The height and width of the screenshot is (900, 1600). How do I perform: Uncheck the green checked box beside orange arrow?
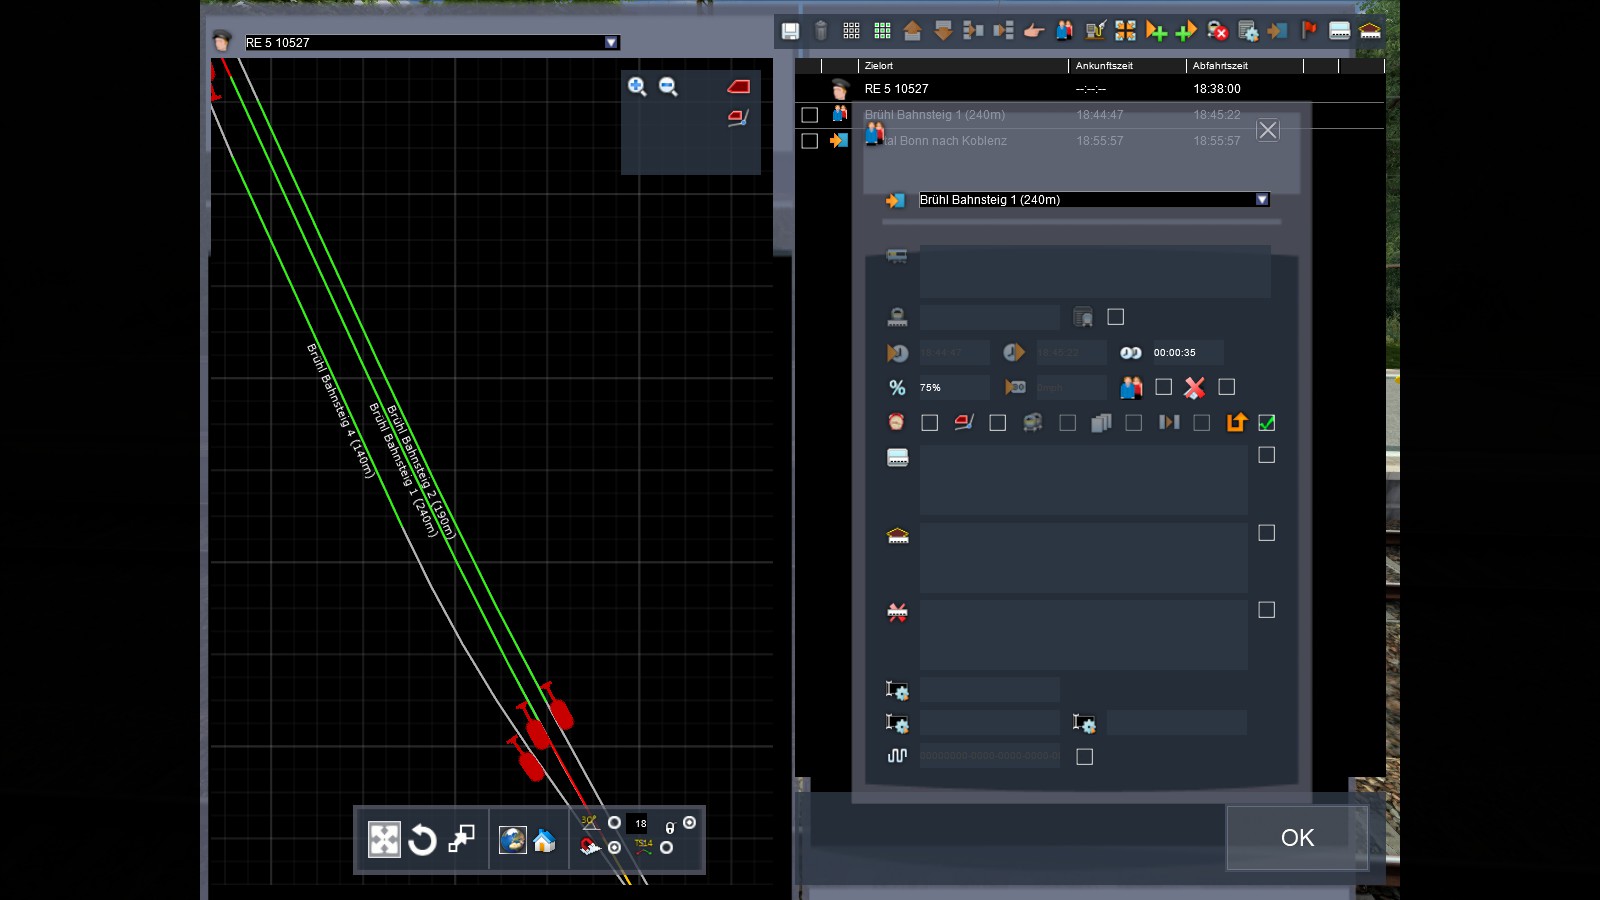[x=1266, y=423]
